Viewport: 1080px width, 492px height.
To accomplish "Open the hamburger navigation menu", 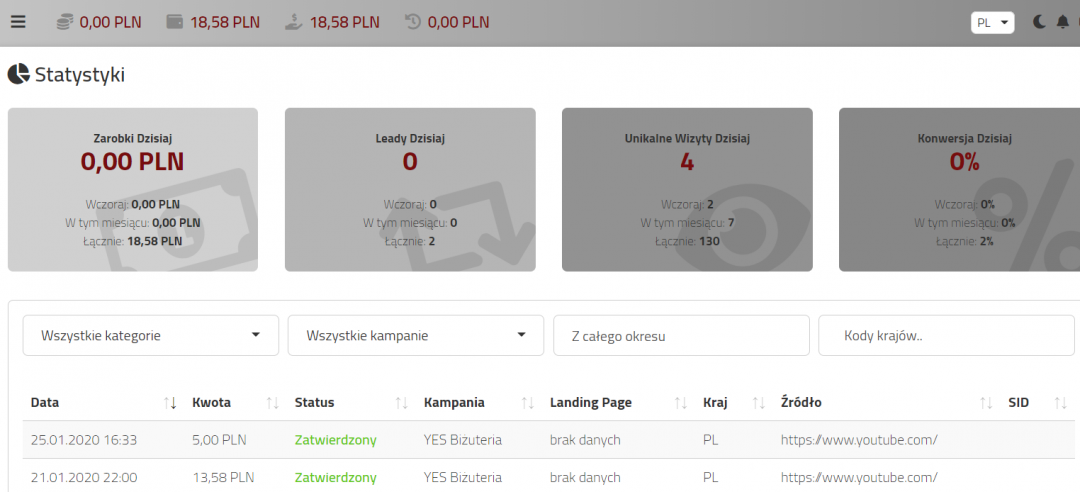I will pos(18,22).
